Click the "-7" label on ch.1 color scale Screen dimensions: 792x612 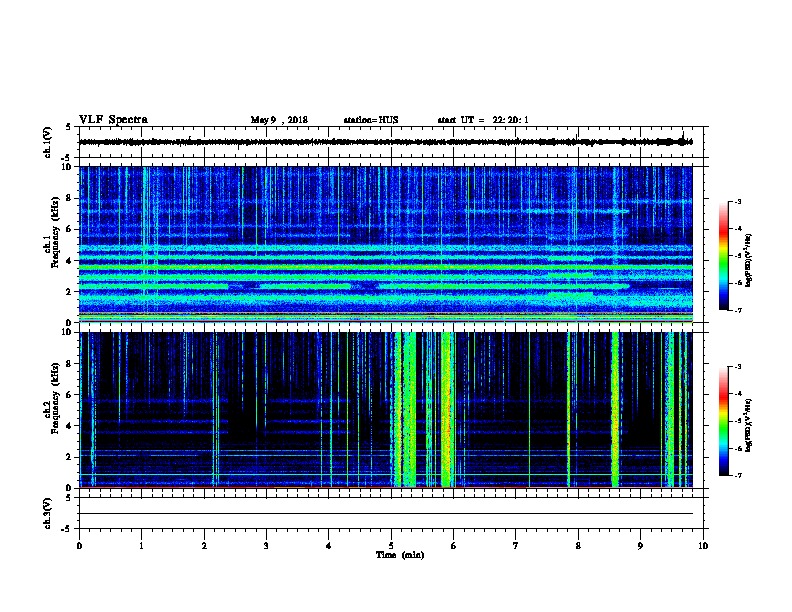(x=738, y=310)
